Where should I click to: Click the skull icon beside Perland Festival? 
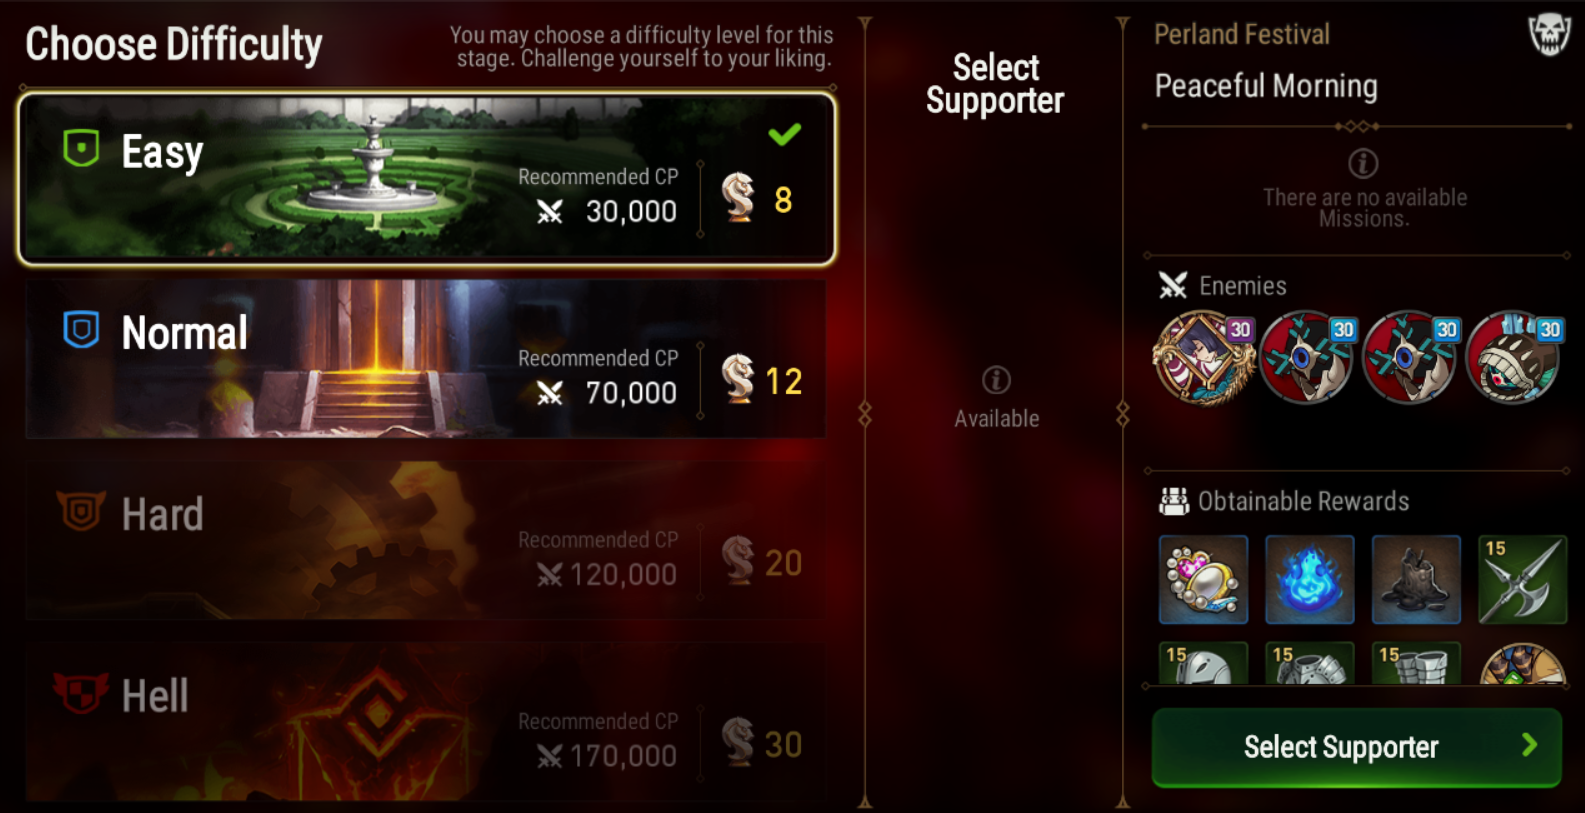click(1549, 35)
